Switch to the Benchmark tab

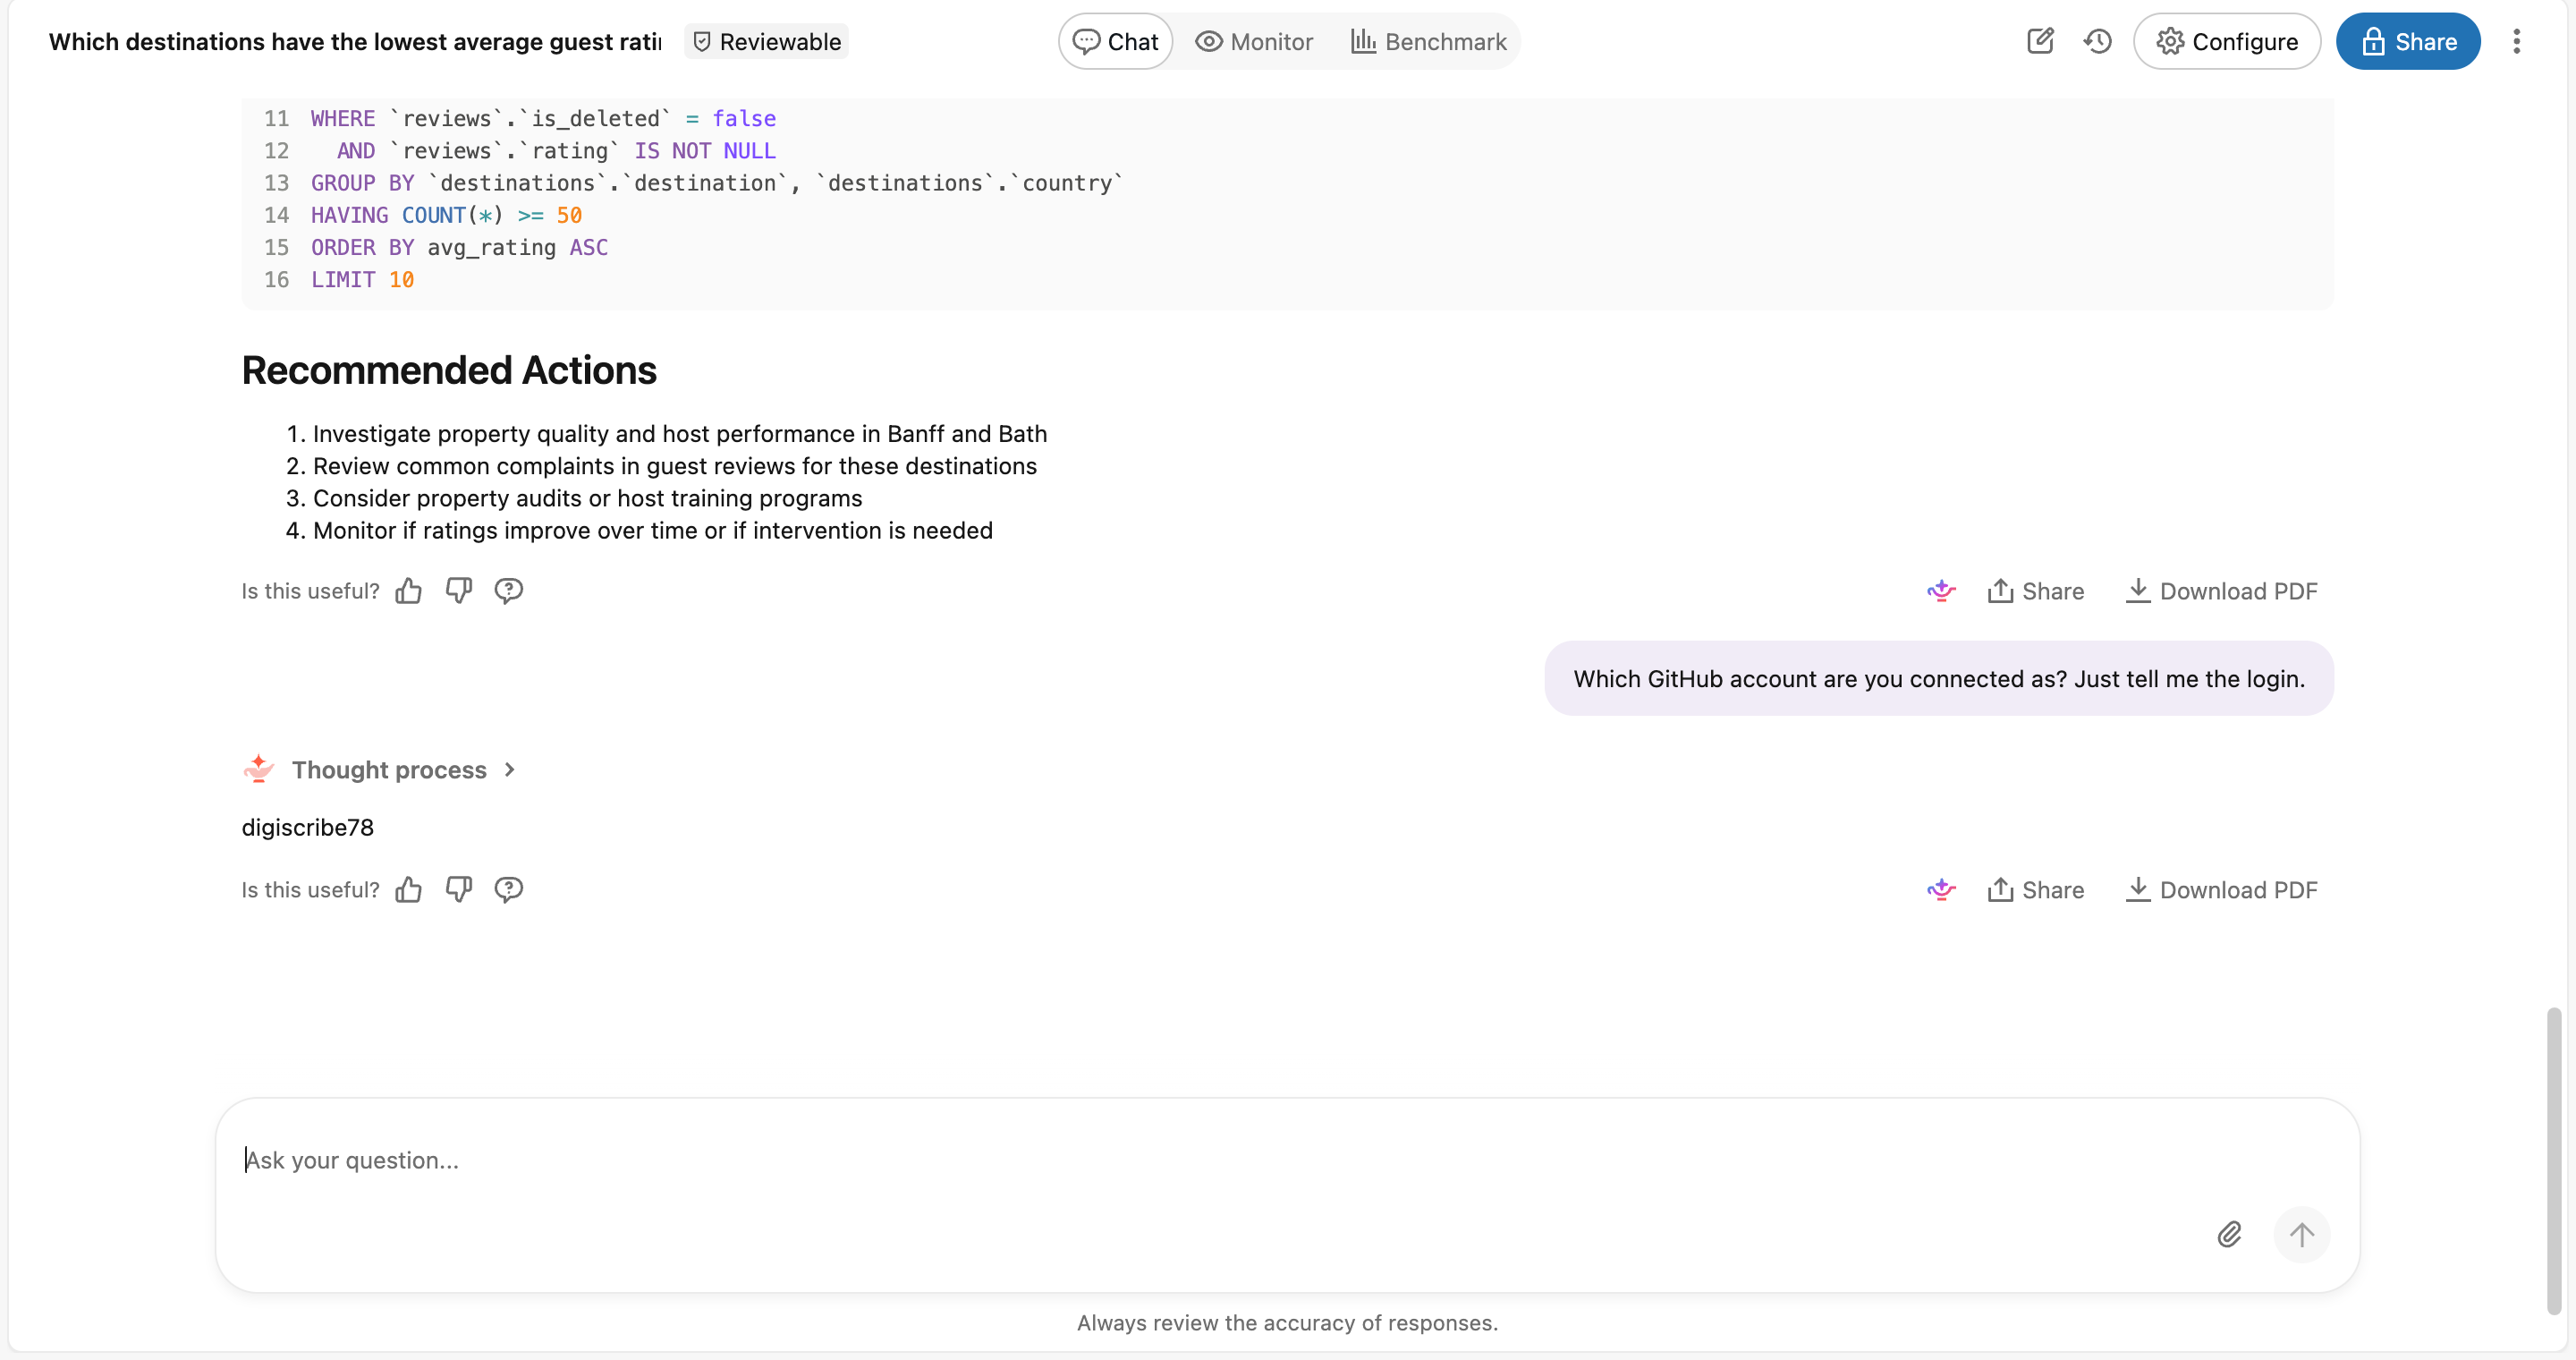1428,41
